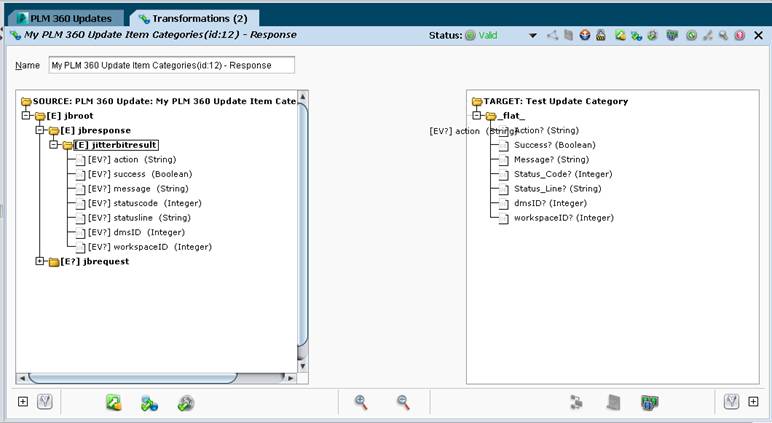Click the gray tool icon after the round green icon
The height and width of the screenshot is (423, 772).
[x=708, y=35]
